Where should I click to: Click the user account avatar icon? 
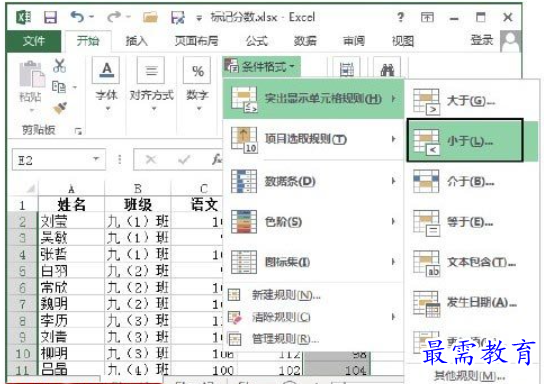(x=511, y=41)
